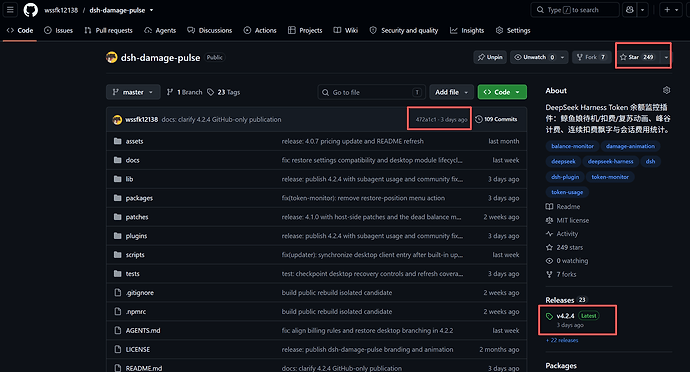Open the .gitignore file

coord(139,293)
